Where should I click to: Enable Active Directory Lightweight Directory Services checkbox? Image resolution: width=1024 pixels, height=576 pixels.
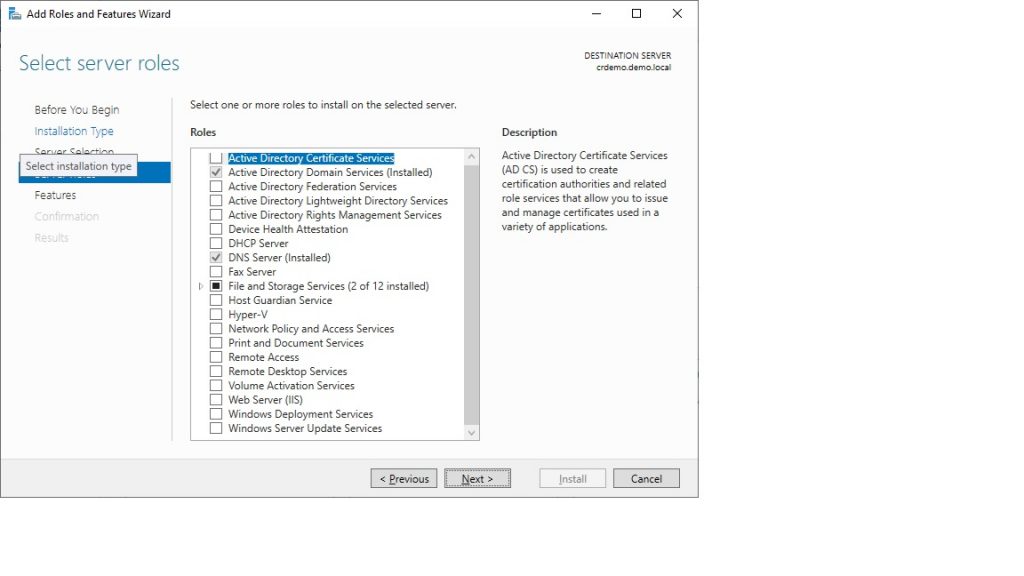click(x=216, y=201)
